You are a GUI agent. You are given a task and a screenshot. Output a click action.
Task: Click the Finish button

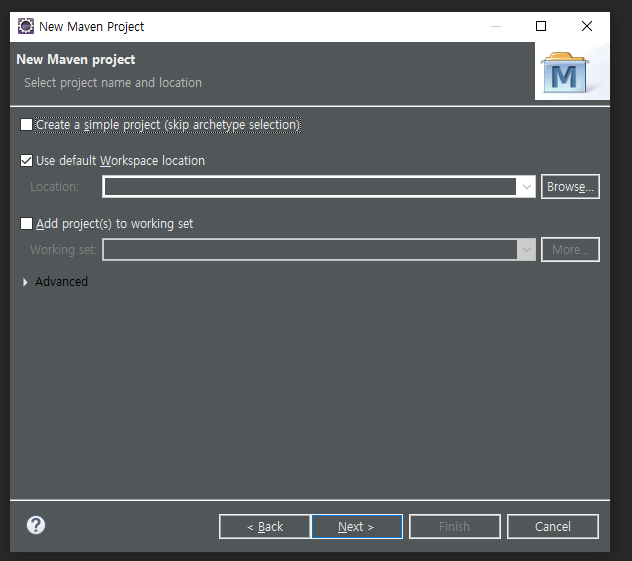coord(455,526)
